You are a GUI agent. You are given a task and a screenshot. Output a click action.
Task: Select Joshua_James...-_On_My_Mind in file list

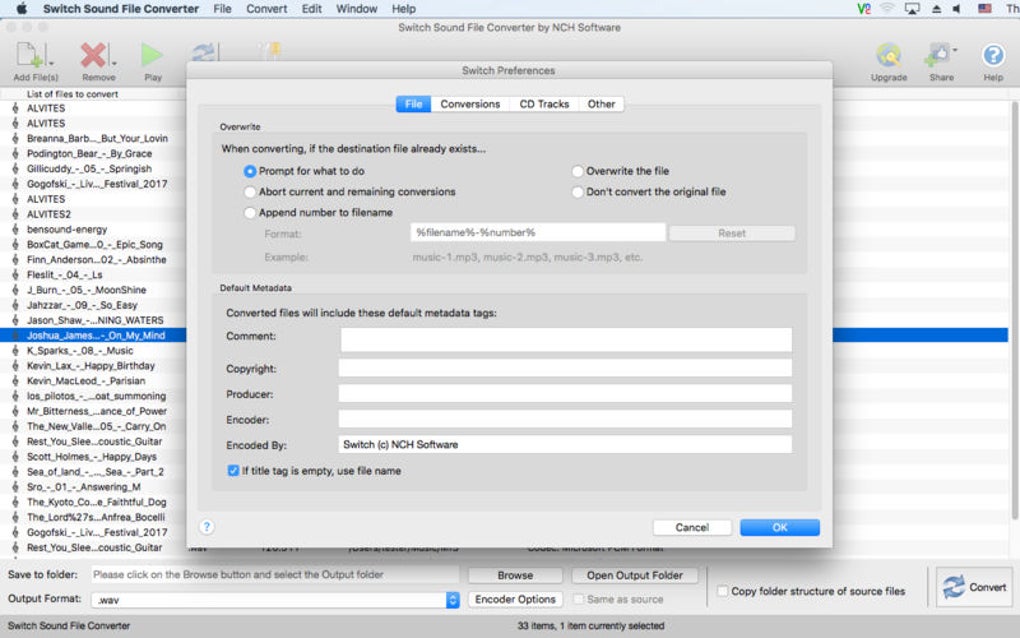tap(96, 336)
